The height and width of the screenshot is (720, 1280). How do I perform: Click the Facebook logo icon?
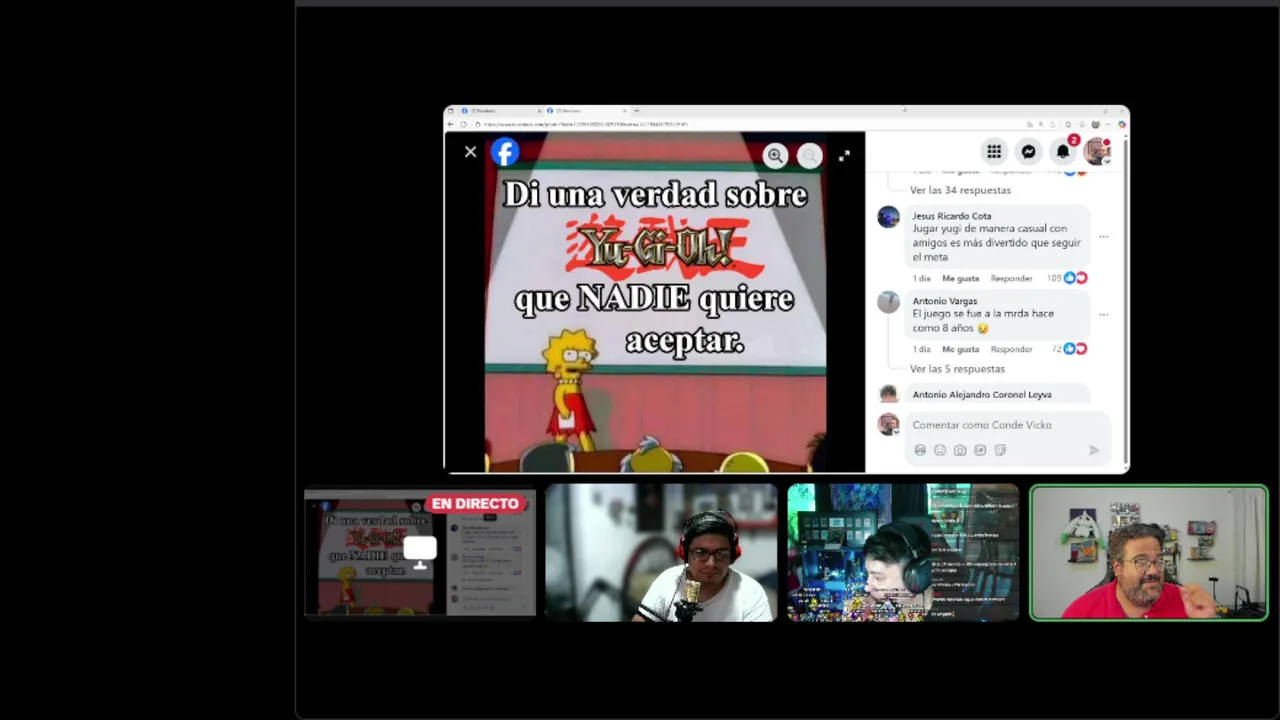505,152
